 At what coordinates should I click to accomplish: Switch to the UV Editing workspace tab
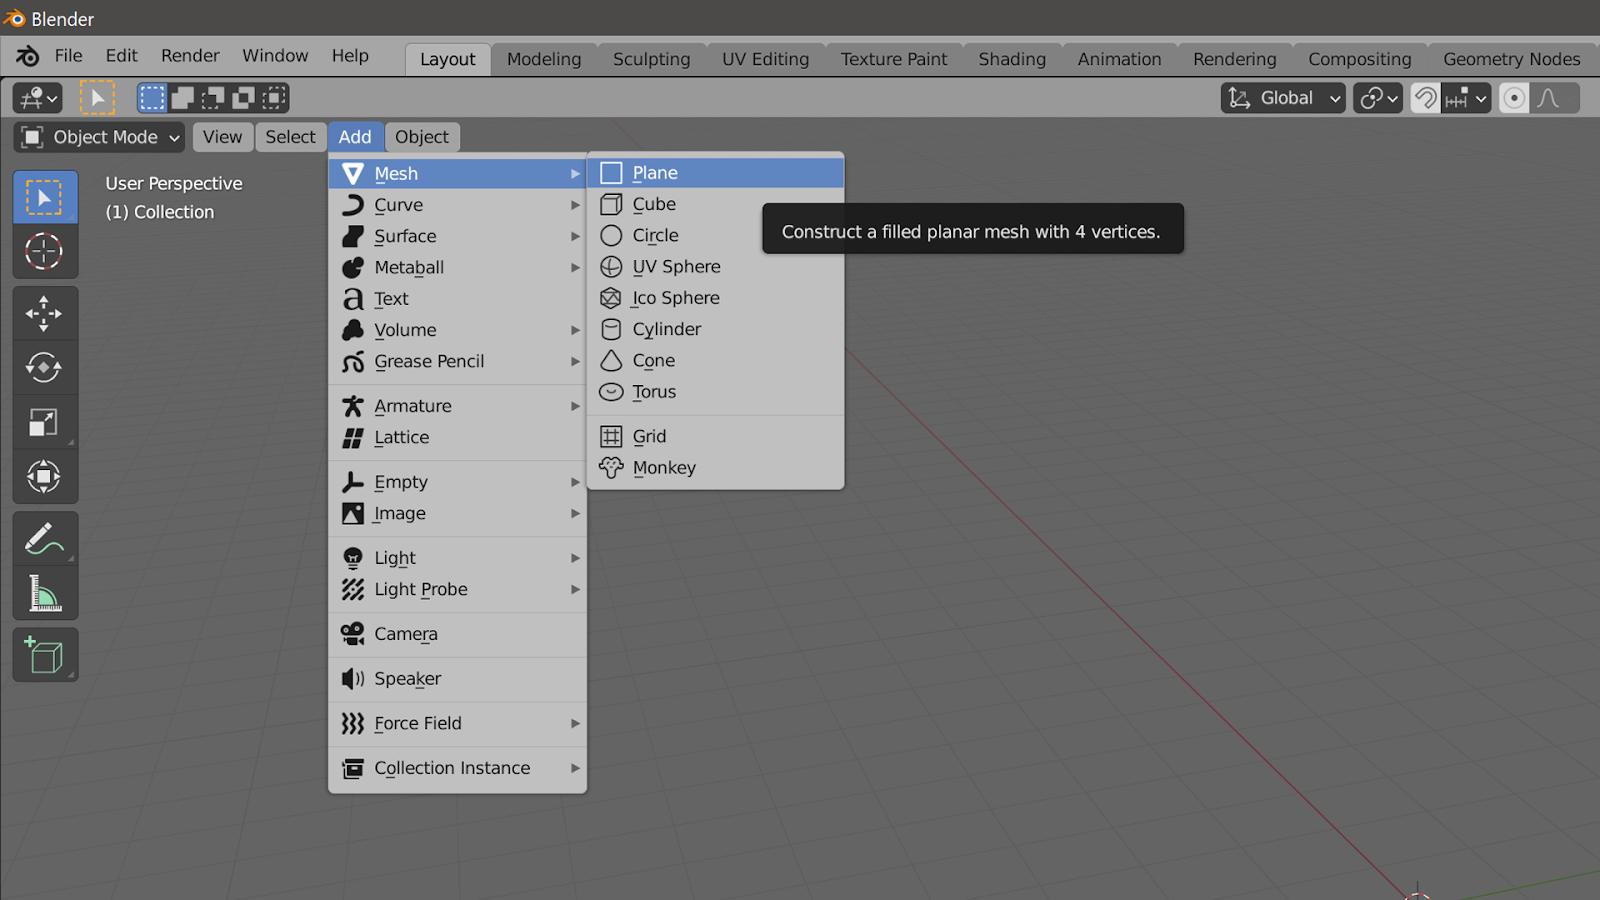tap(766, 60)
